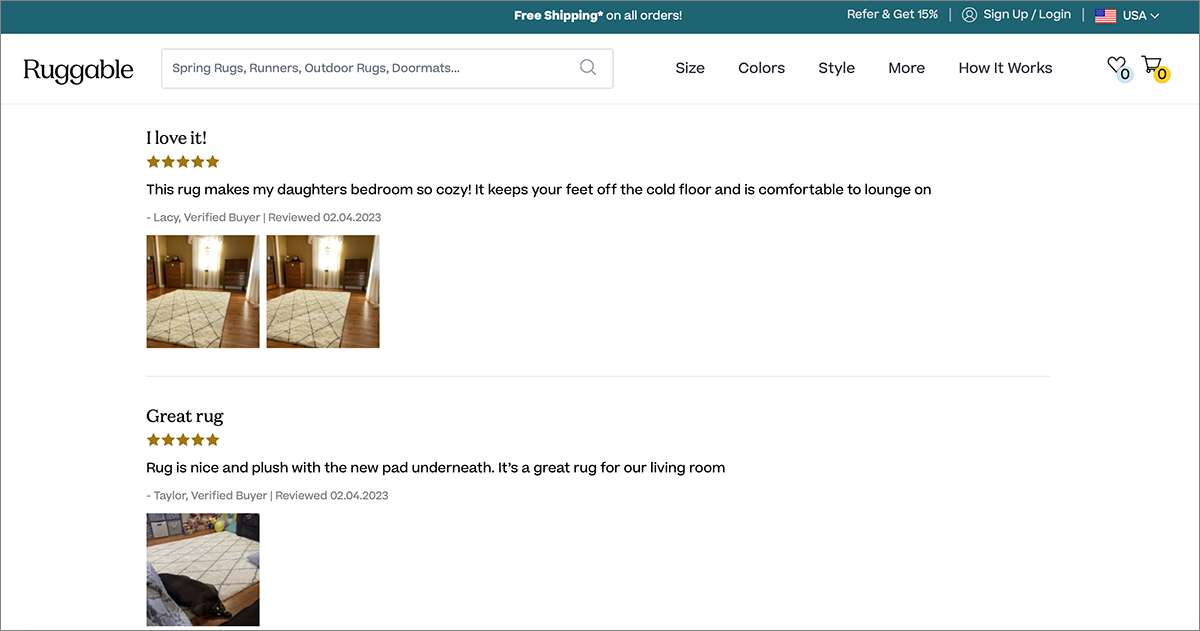Click the account profile icon next to Sign Up

[x=968, y=15]
